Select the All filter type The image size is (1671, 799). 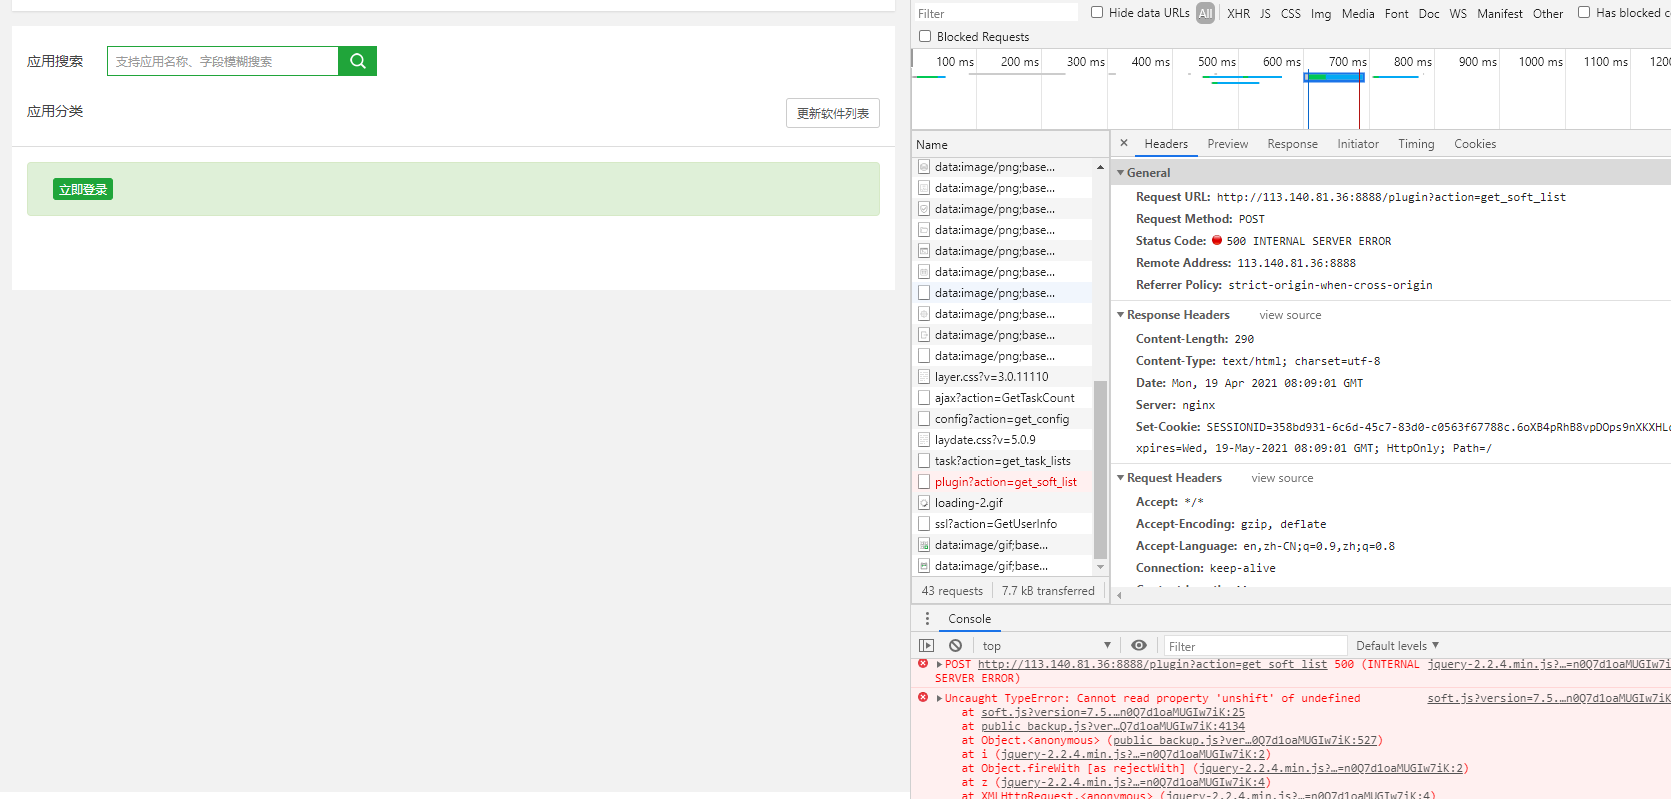[x=1206, y=14]
